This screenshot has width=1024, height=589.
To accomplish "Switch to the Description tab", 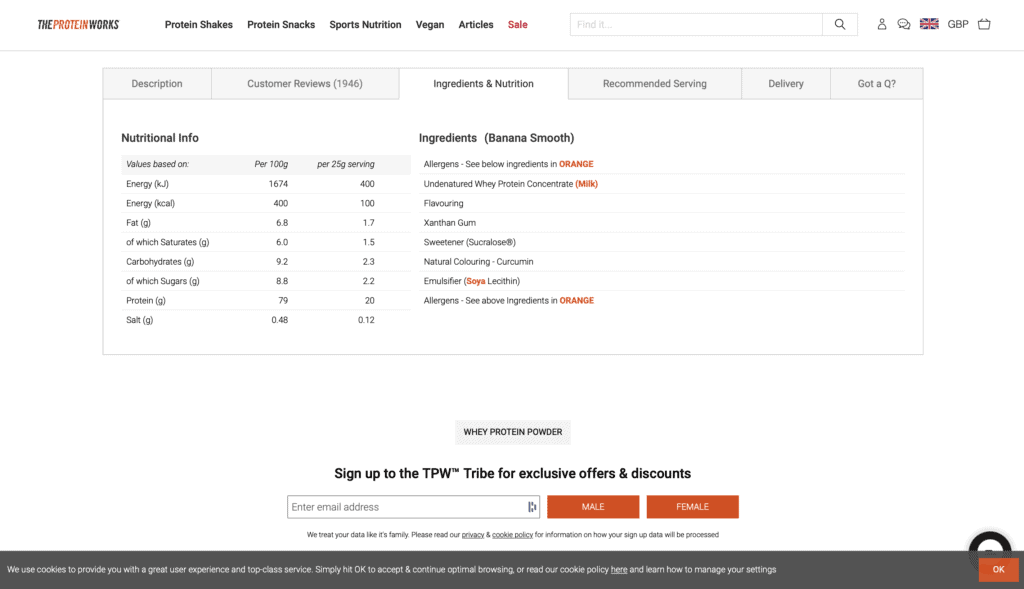I will pos(157,84).
